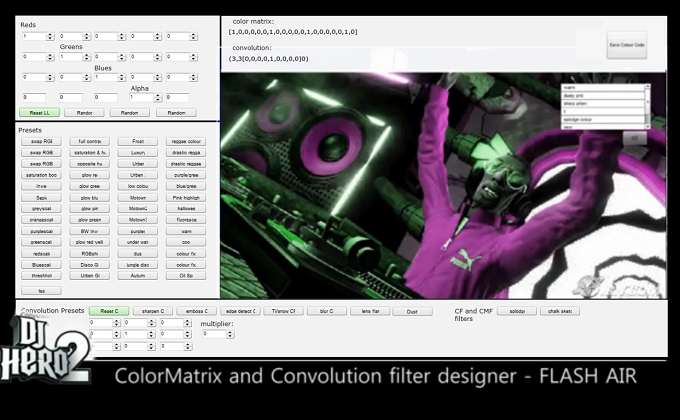Screen dimensions: 680x420
Task: Click the green Reset LL button
Action: [x=39, y=113]
